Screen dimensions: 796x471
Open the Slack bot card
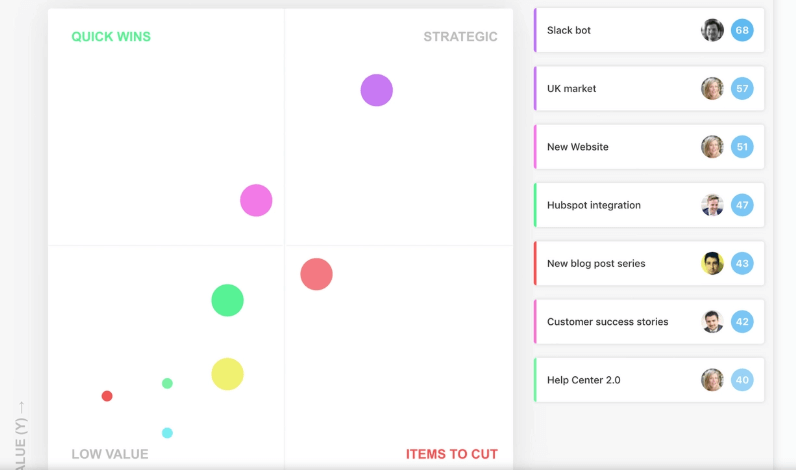[649, 30]
